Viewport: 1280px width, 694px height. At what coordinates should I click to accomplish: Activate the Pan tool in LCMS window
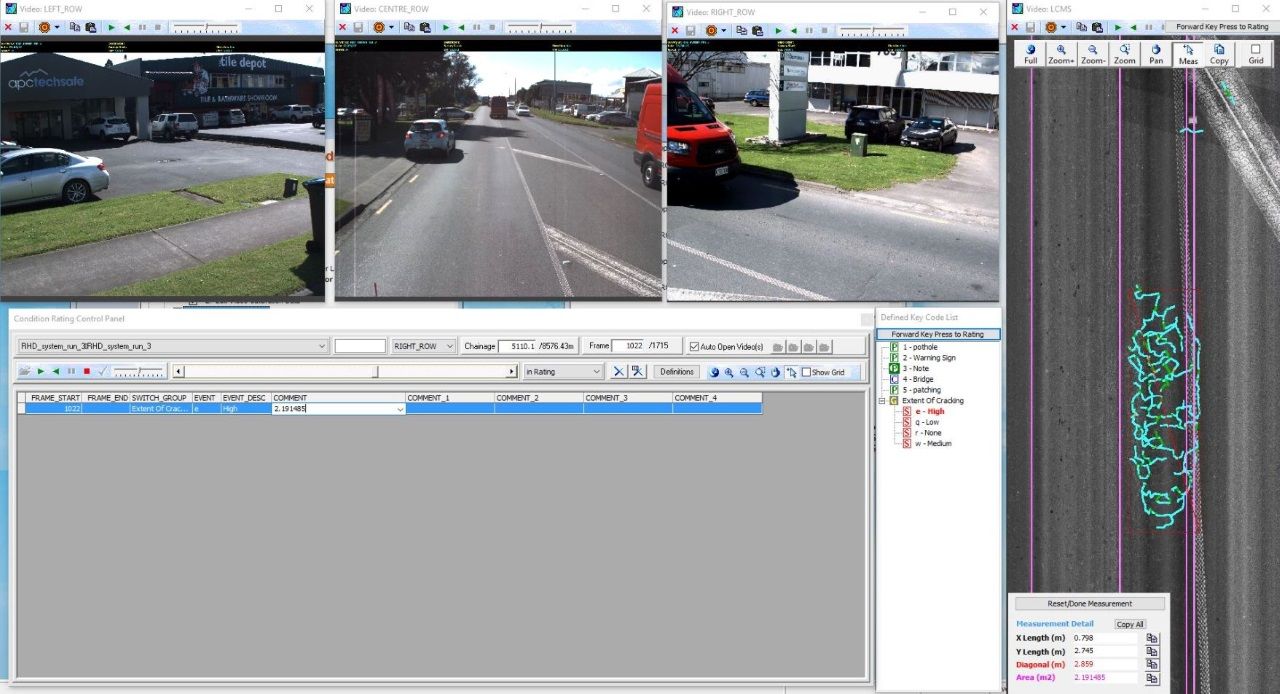coord(1156,54)
